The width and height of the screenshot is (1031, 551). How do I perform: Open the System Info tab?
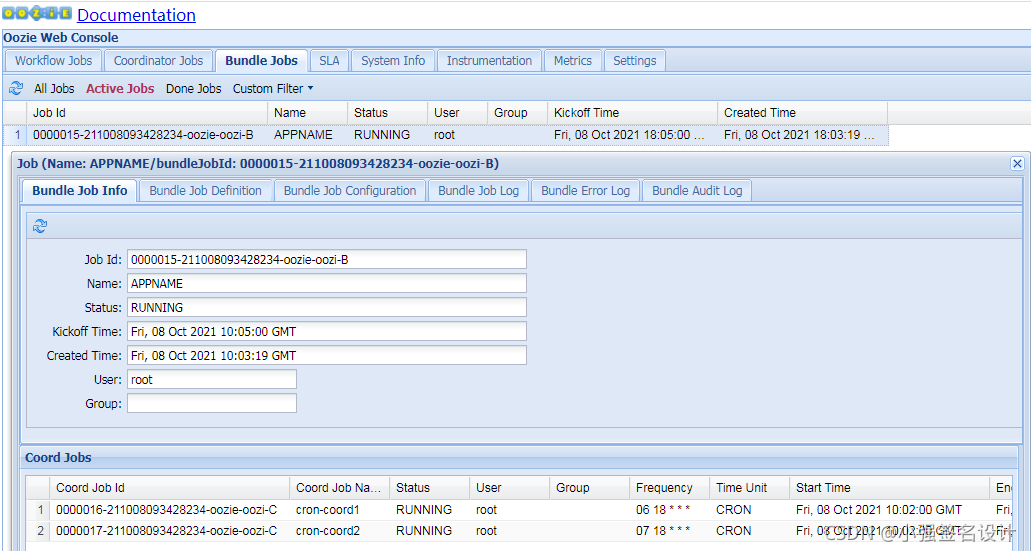coord(393,60)
